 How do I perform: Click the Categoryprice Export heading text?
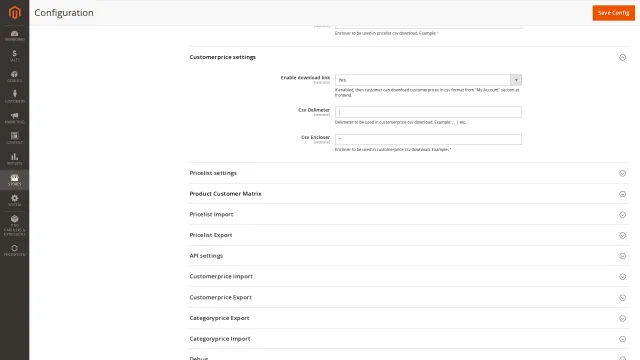click(x=219, y=318)
